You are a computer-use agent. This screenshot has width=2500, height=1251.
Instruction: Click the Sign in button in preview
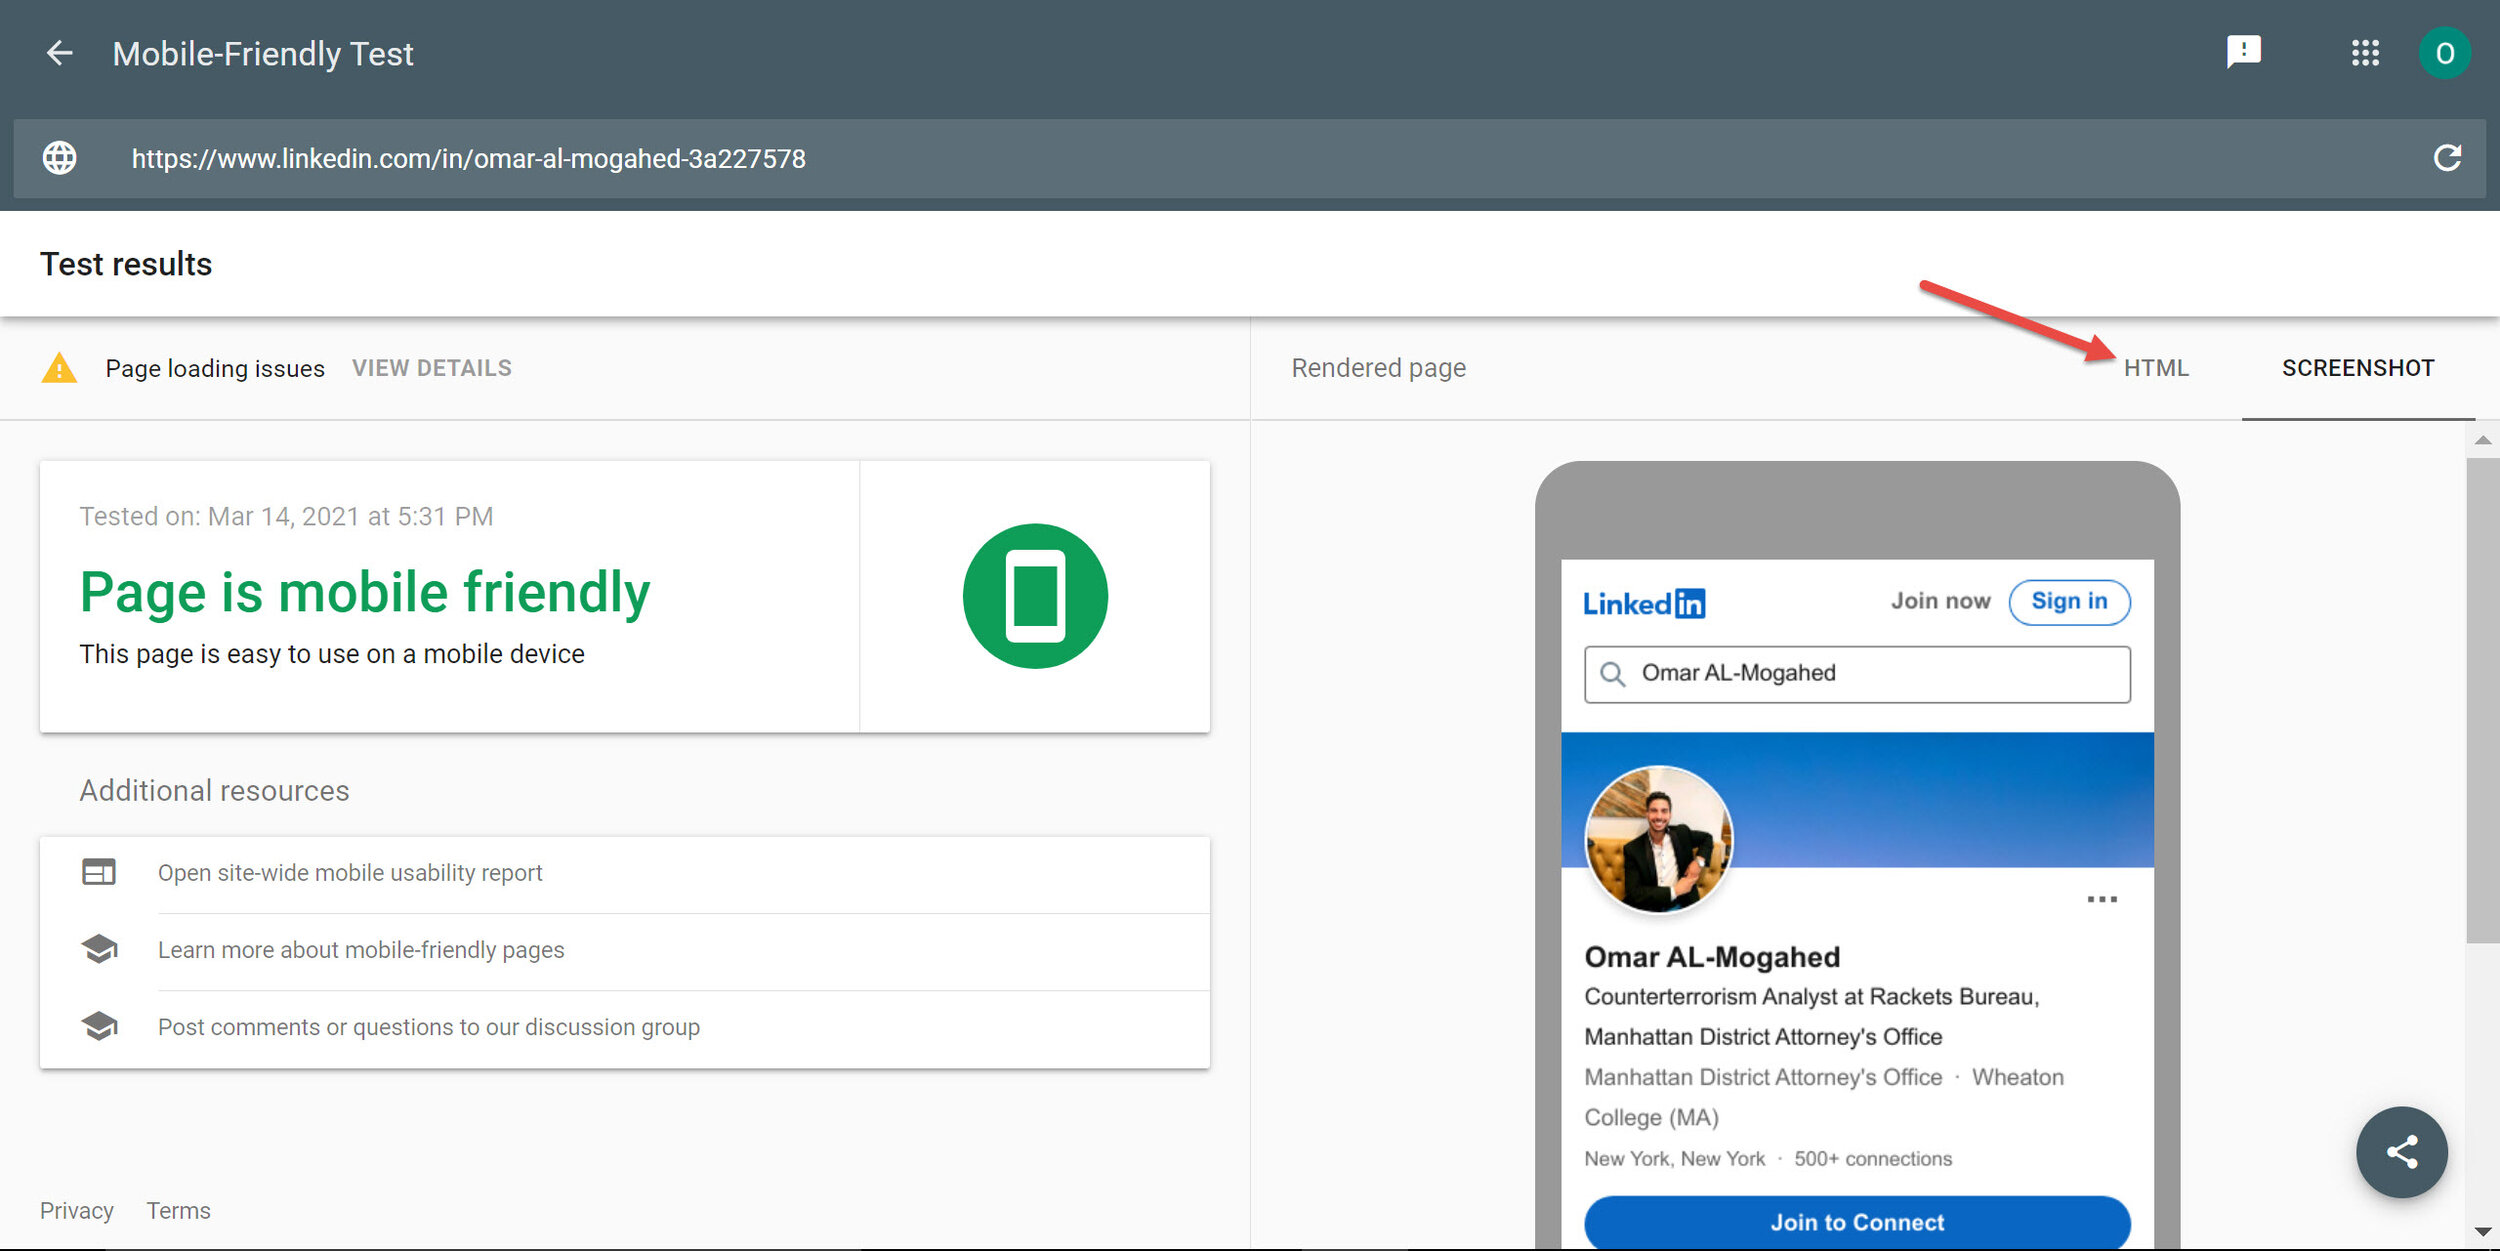click(x=2069, y=601)
